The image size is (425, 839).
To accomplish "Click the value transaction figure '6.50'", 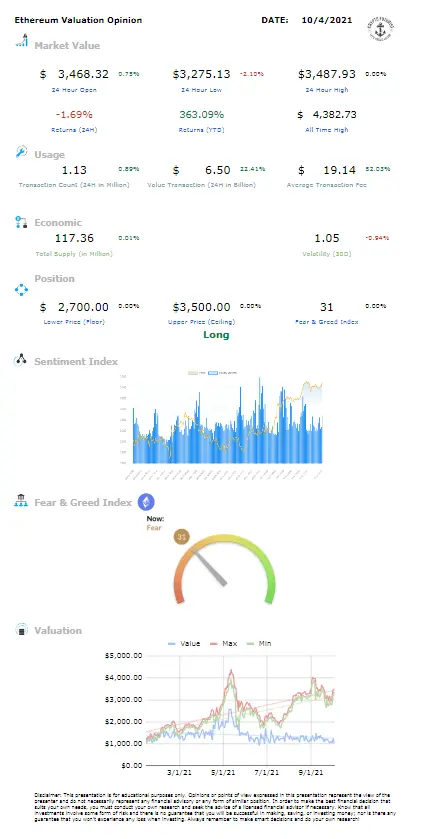I will (x=218, y=170).
